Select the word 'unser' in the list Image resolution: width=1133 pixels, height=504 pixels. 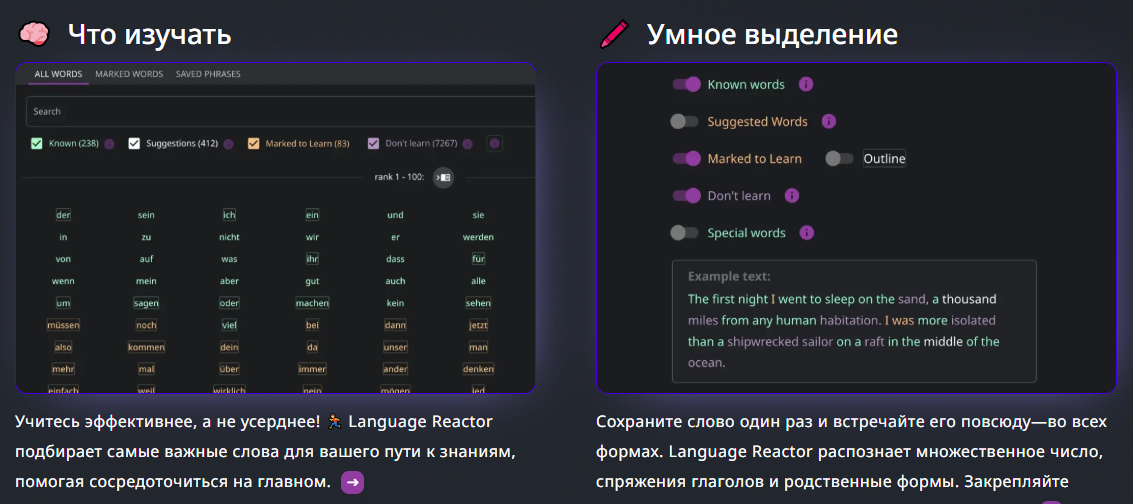395,347
